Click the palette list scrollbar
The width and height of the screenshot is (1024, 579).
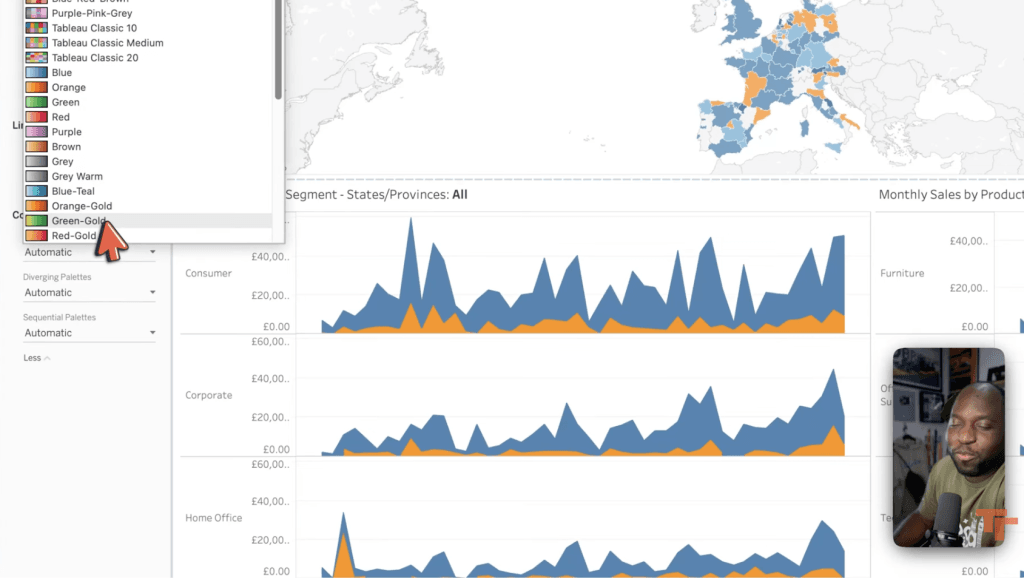278,50
